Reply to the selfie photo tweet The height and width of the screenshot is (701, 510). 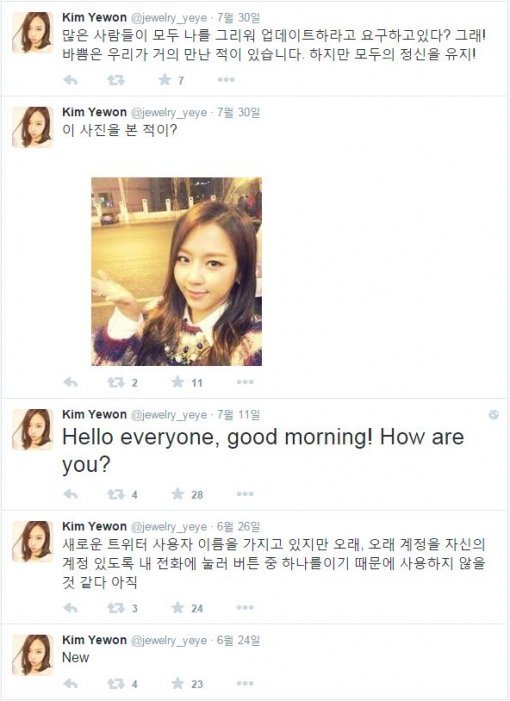pyautogui.click(x=71, y=382)
